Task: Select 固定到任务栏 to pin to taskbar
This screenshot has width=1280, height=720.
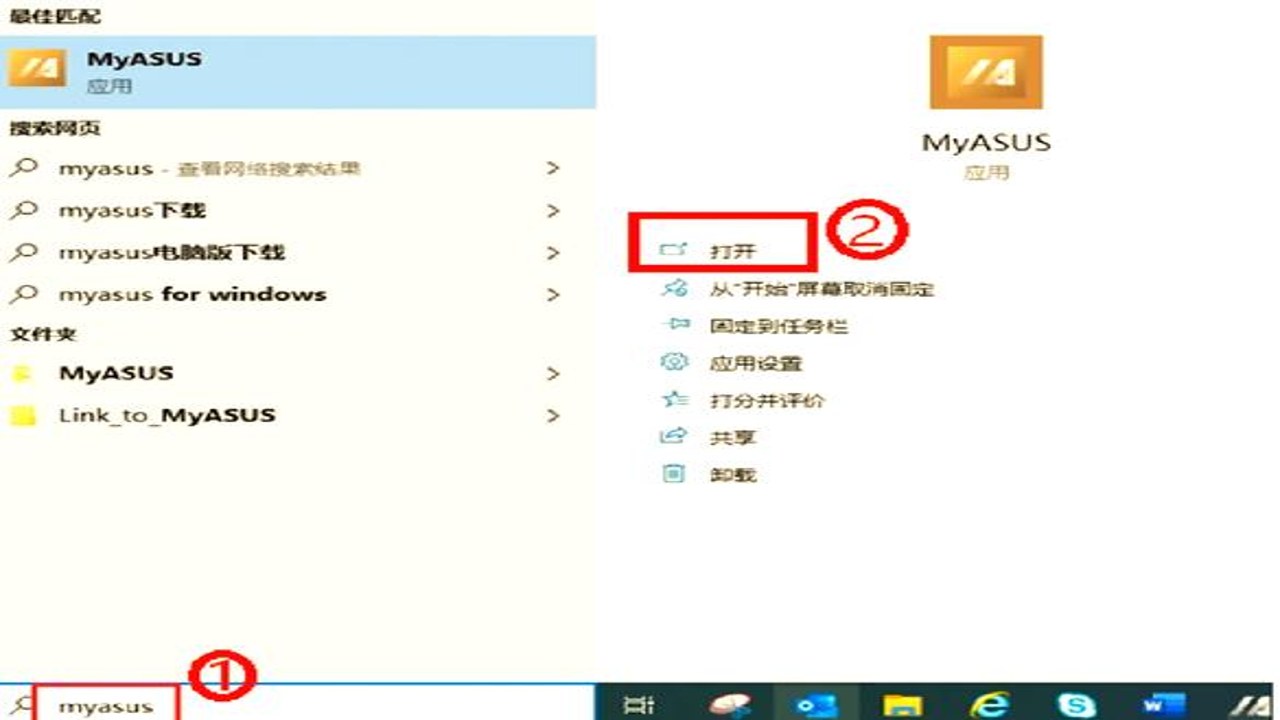Action: coord(779,326)
